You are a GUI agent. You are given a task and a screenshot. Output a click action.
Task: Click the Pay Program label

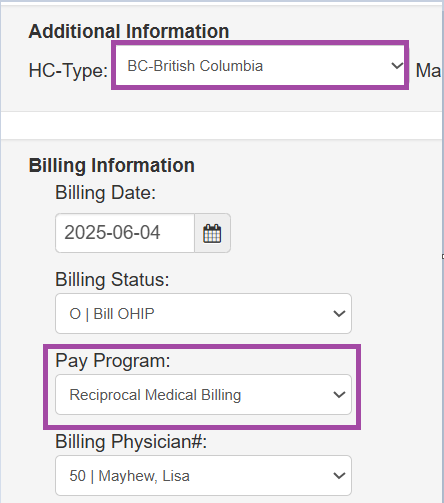113,361
